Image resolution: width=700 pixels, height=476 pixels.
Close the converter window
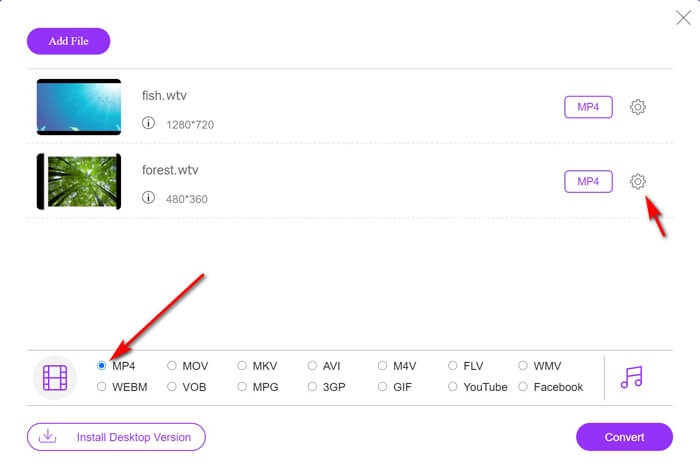tap(683, 17)
